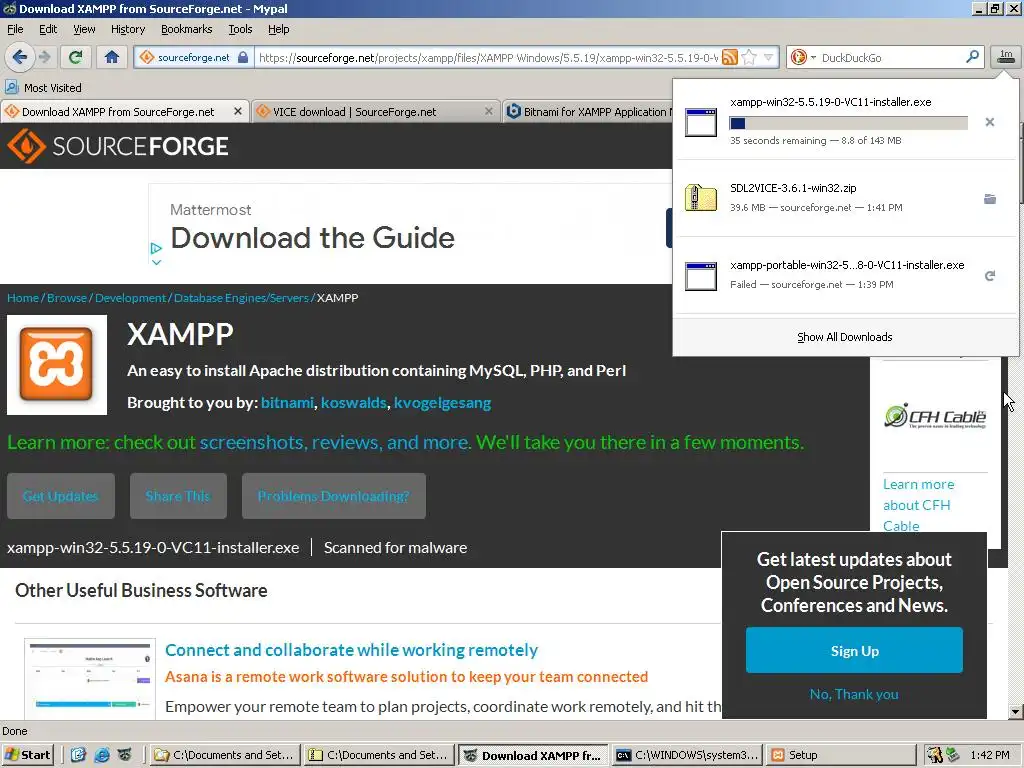1024x768 pixels.
Task: Open the Edit menu
Action: coord(48,29)
